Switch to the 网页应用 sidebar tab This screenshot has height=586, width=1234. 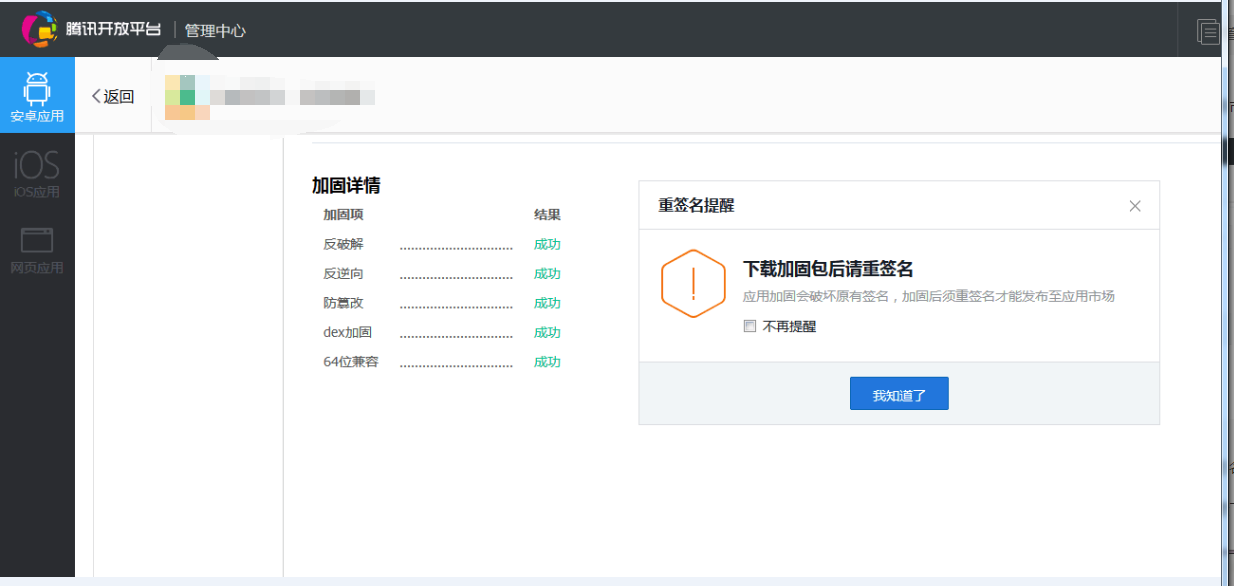[37, 250]
